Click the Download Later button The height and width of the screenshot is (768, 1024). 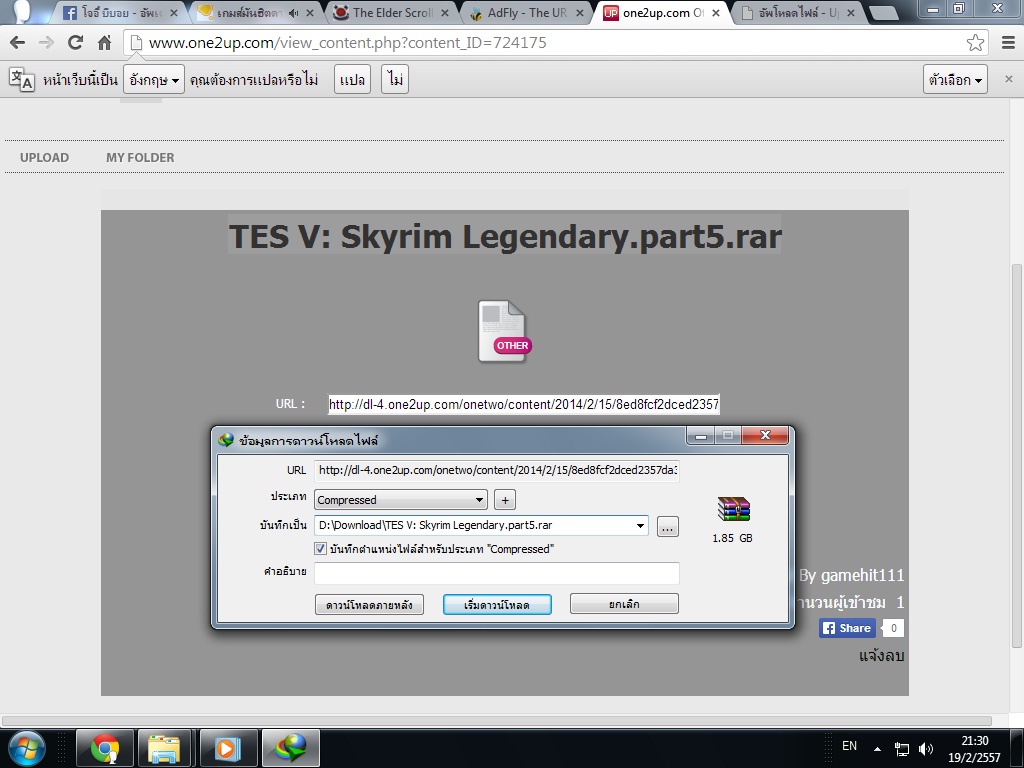[369, 605]
